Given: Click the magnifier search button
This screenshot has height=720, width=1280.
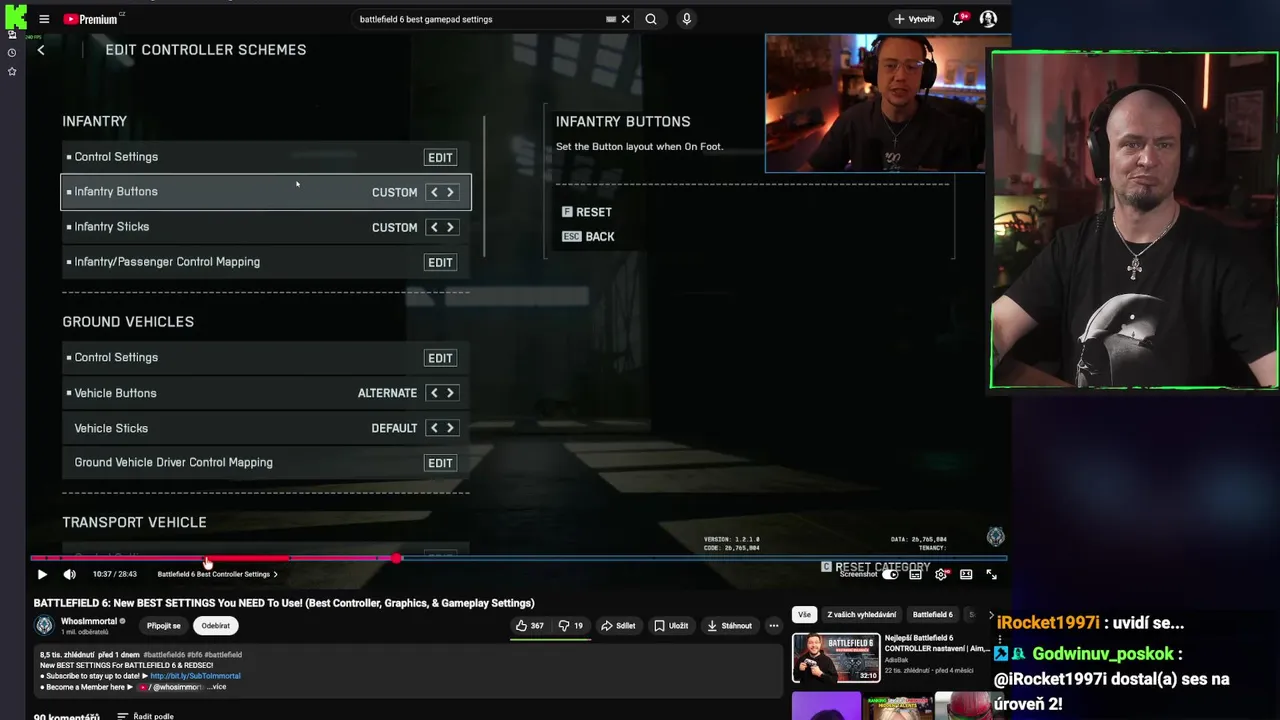Looking at the screenshot, I should (651, 19).
